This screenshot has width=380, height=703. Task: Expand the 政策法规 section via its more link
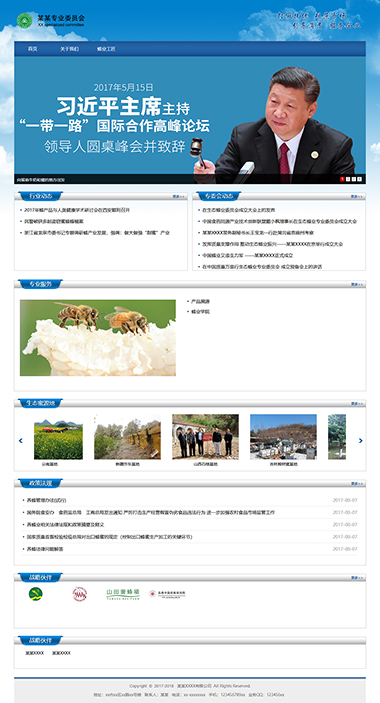(357, 484)
